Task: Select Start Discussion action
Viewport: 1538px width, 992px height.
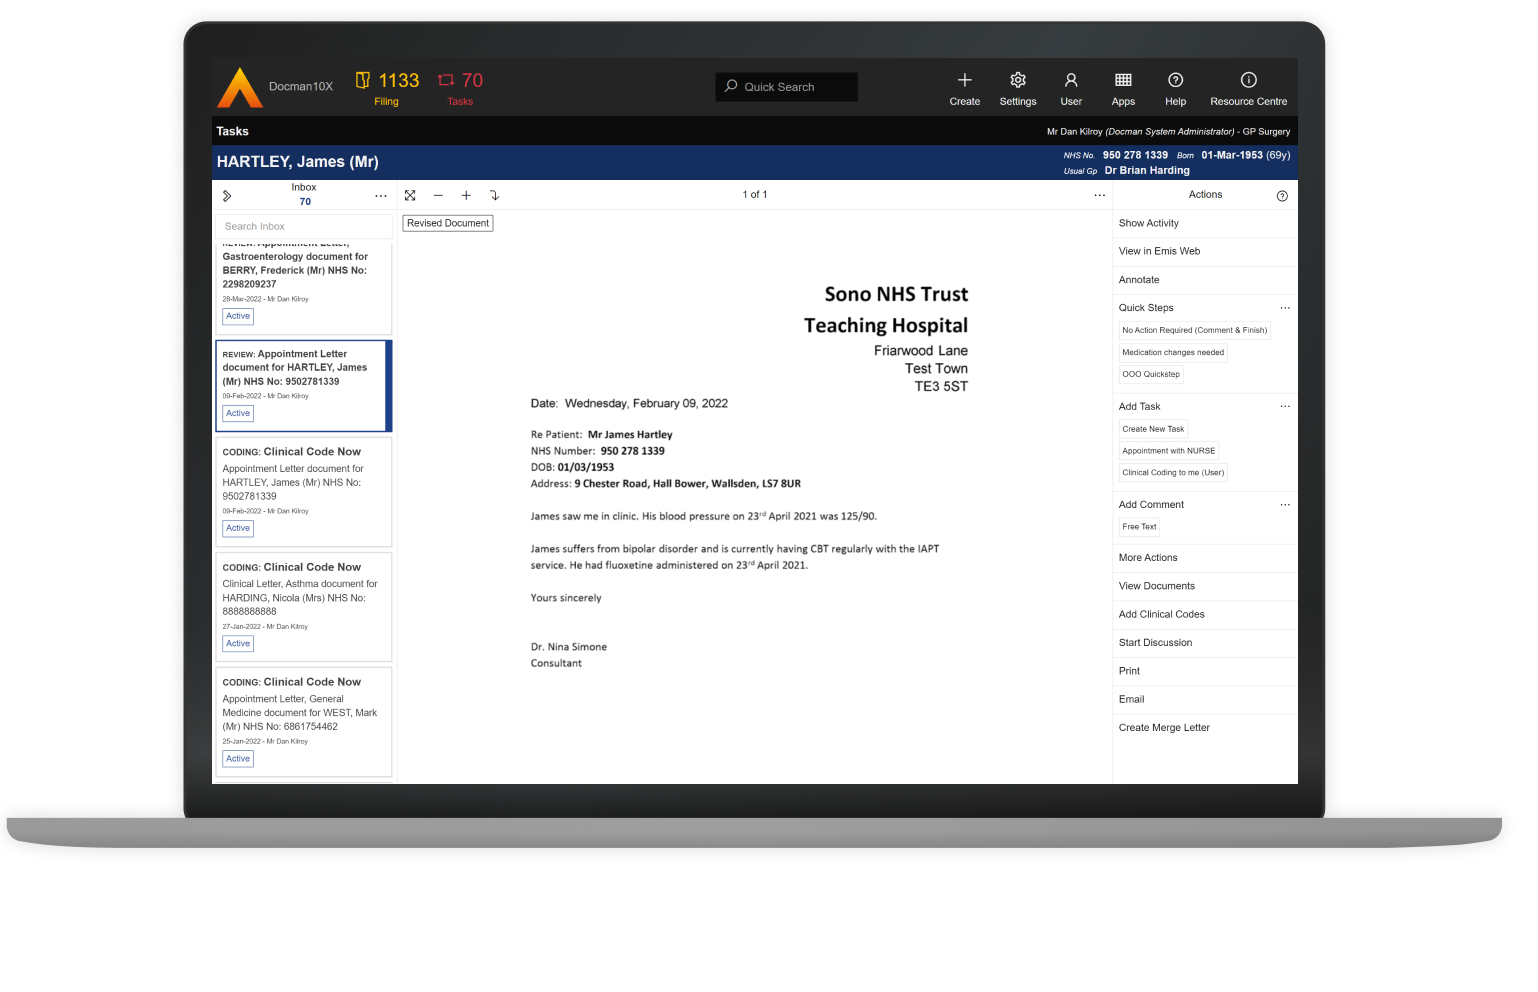Action: (1205, 643)
